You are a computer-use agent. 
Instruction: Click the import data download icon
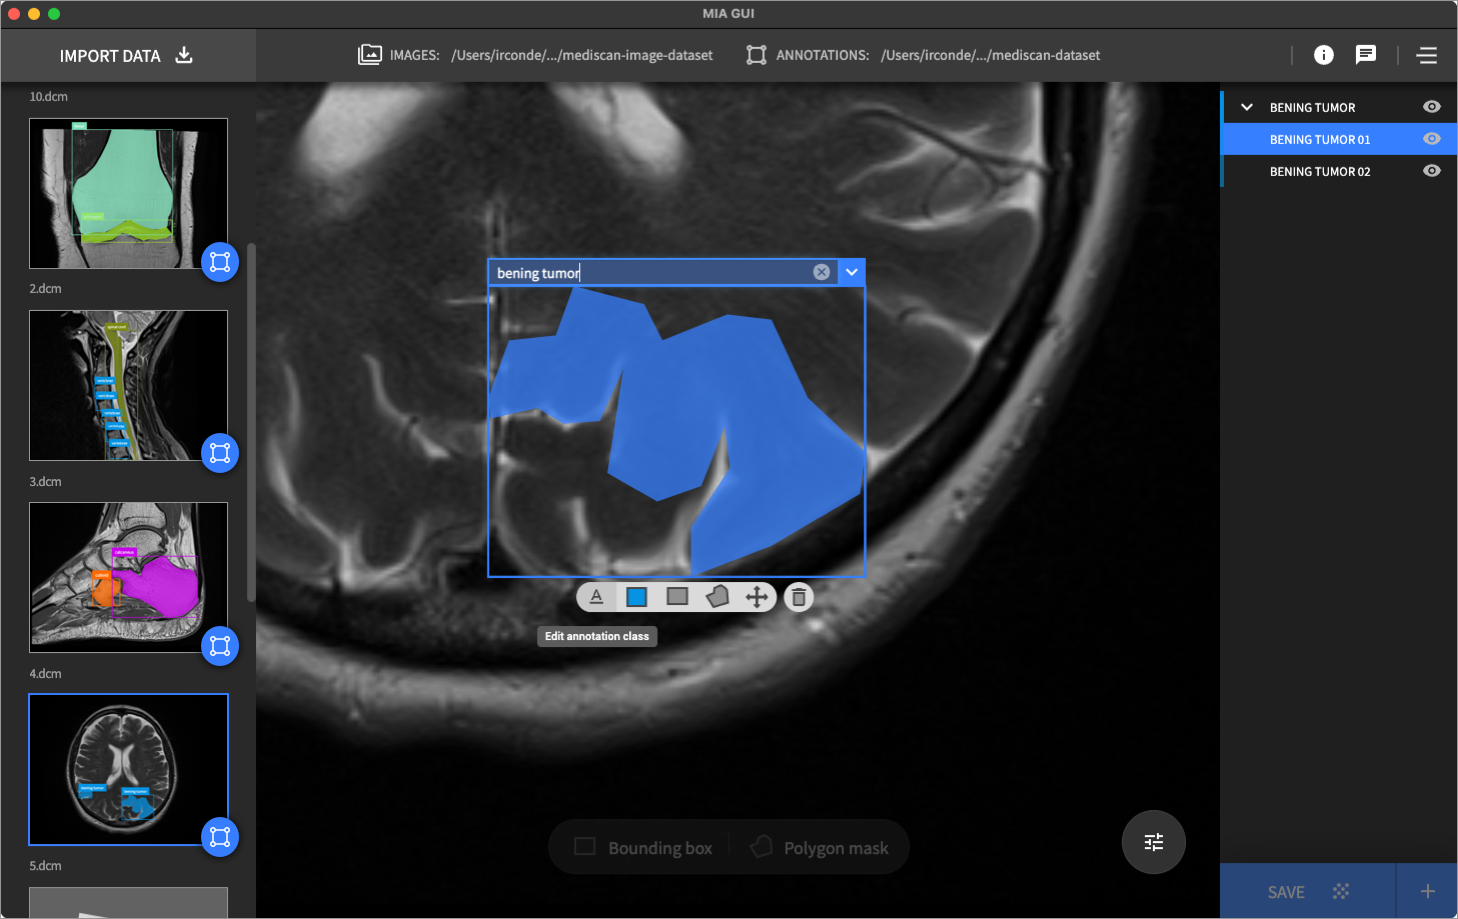[x=184, y=55]
